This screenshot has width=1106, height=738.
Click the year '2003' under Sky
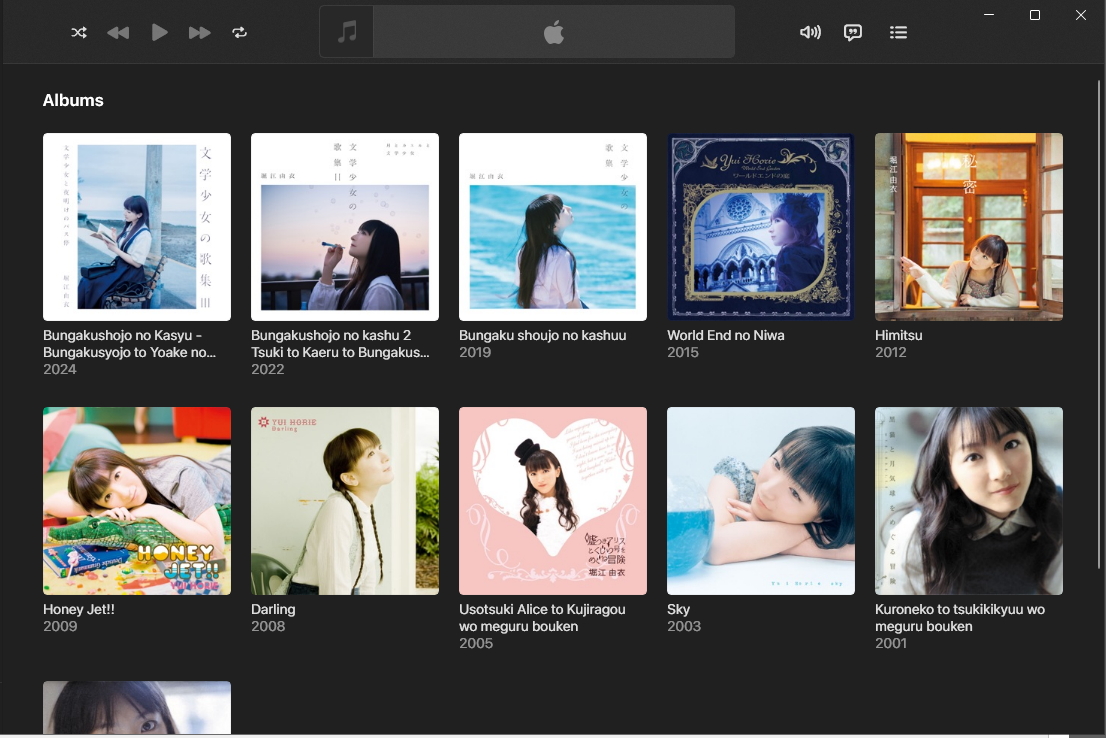(684, 626)
